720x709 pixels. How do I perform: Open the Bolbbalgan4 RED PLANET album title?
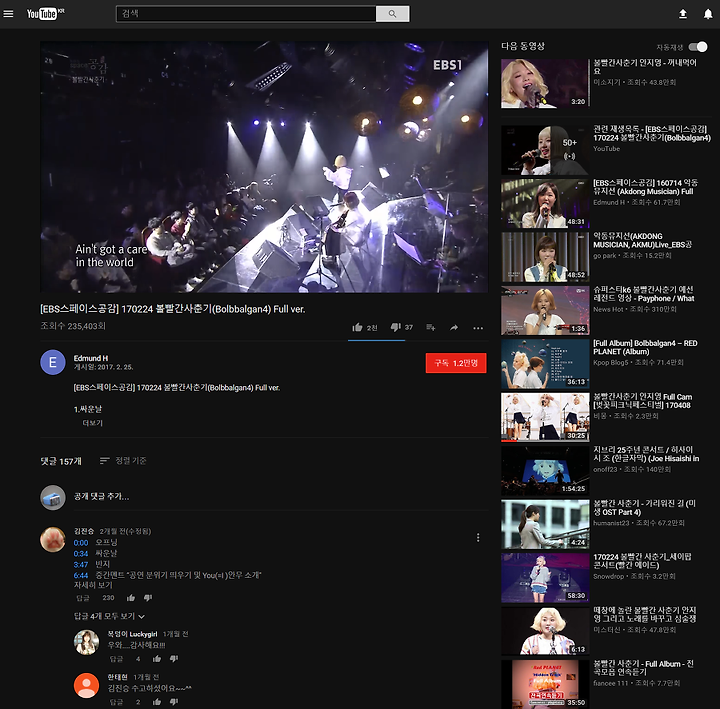645,347
